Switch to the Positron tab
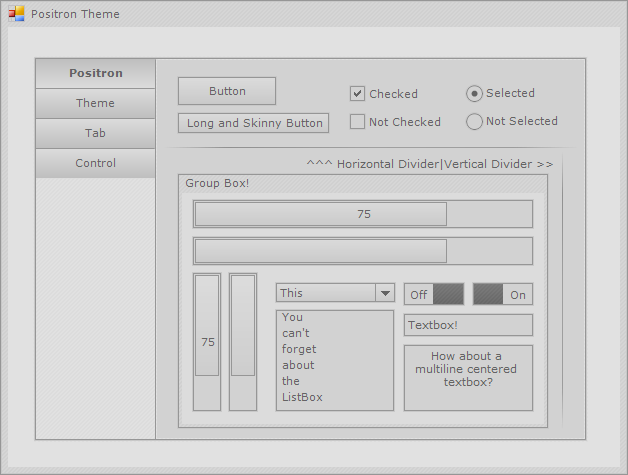Screen dimensions: 628x475 [x=96, y=73]
